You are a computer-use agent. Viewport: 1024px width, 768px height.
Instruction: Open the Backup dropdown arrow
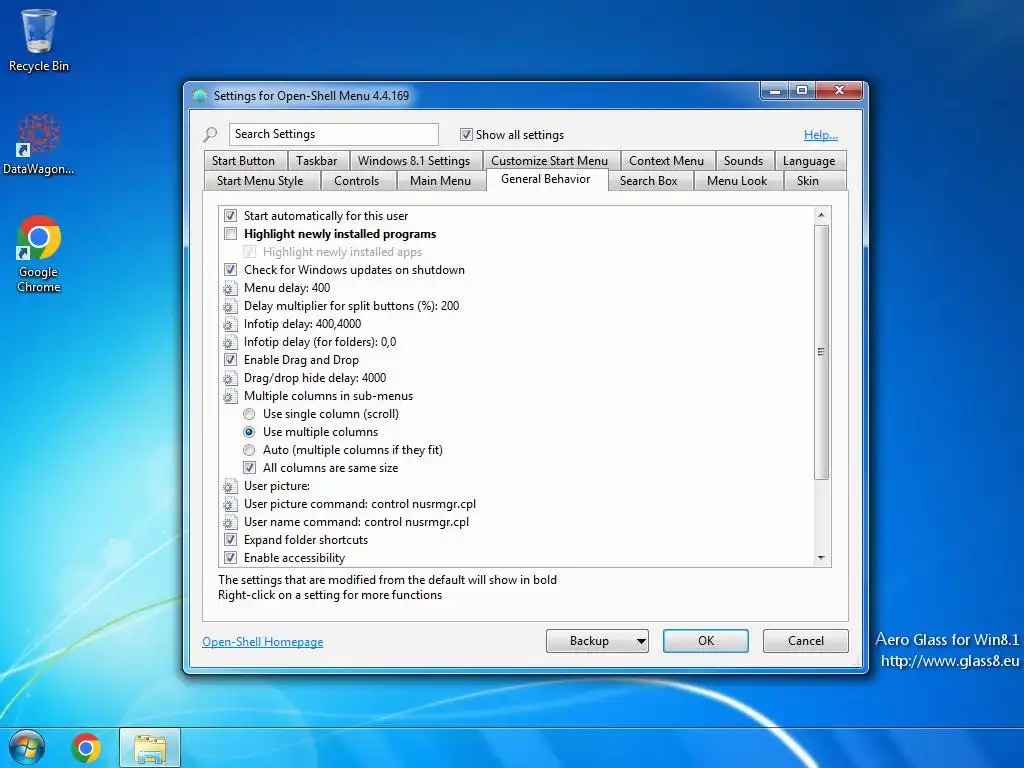click(x=641, y=641)
